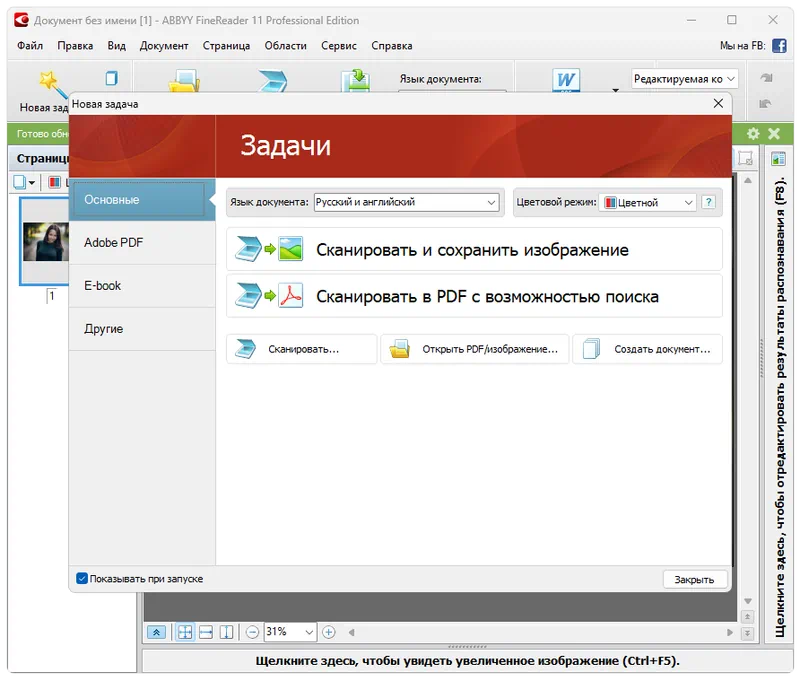The height and width of the screenshot is (681, 800).
Task: Click the select area icon near top right
Action: tap(745, 159)
